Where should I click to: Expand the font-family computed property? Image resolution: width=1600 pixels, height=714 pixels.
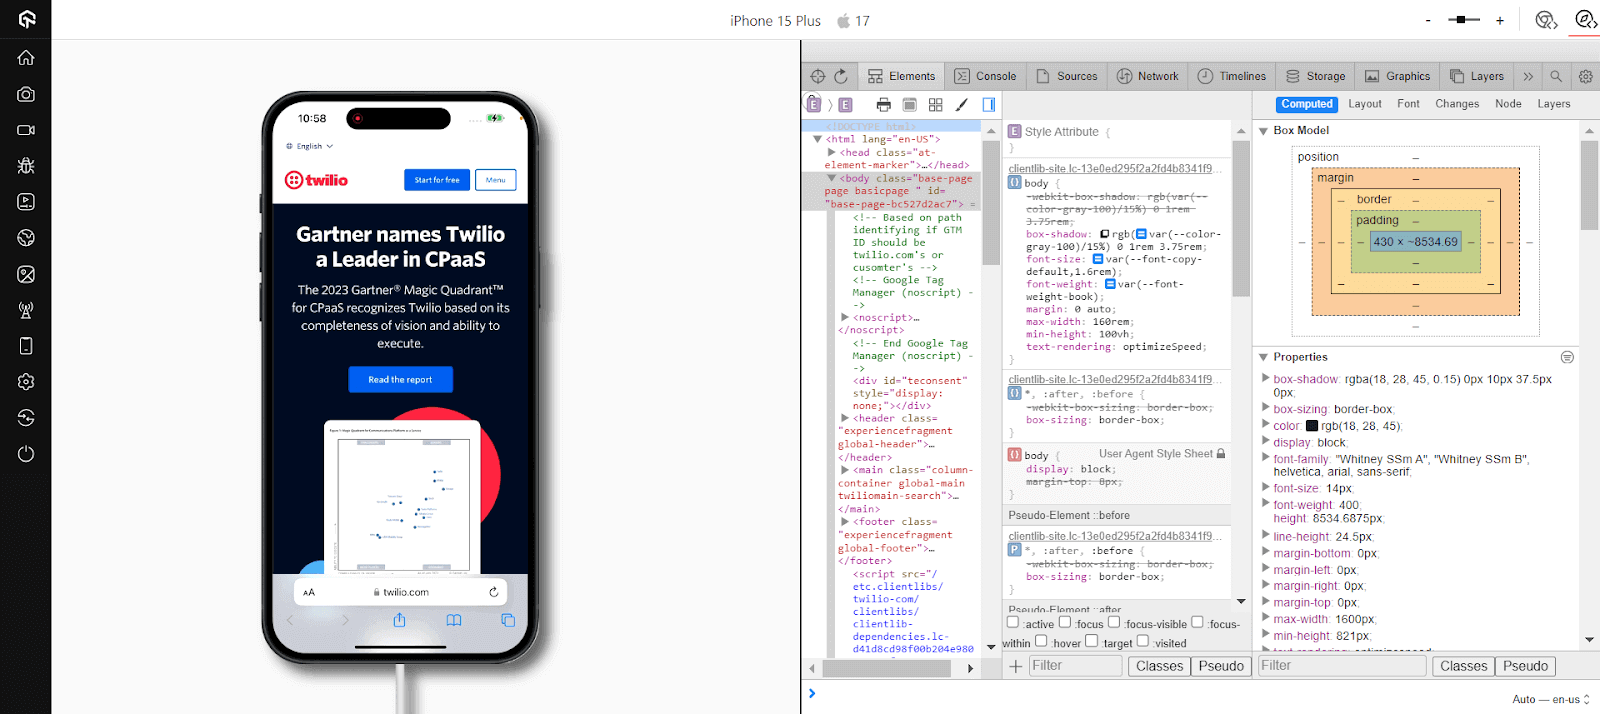(x=1266, y=459)
